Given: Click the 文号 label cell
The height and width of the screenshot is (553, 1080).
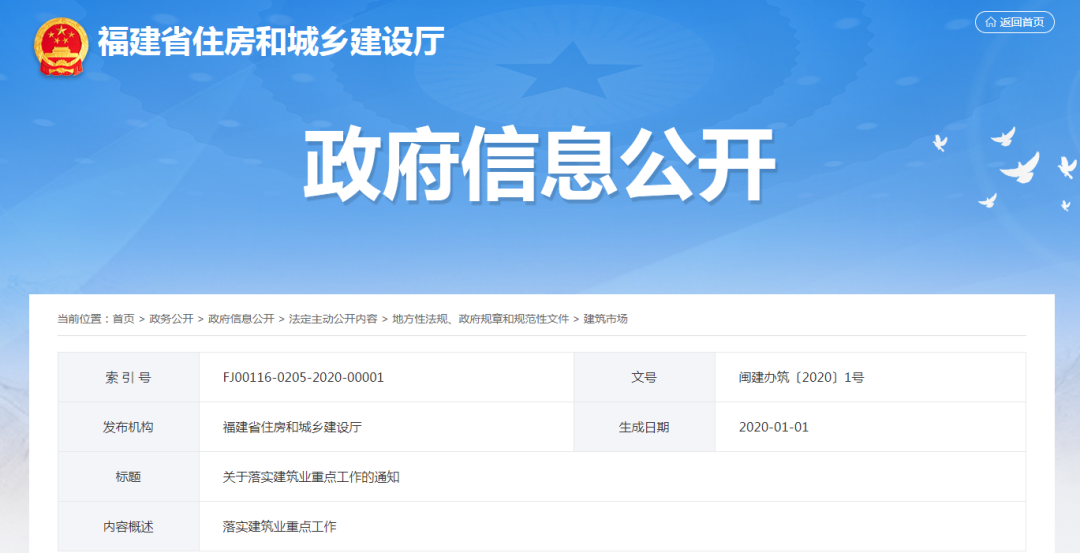Looking at the screenshot, I should [644, 377].
